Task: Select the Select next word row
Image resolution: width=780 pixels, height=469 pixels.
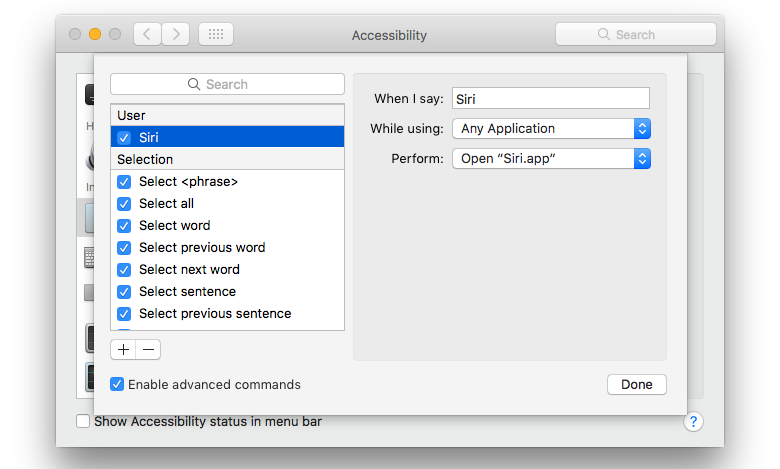Action: coord(189,270)
